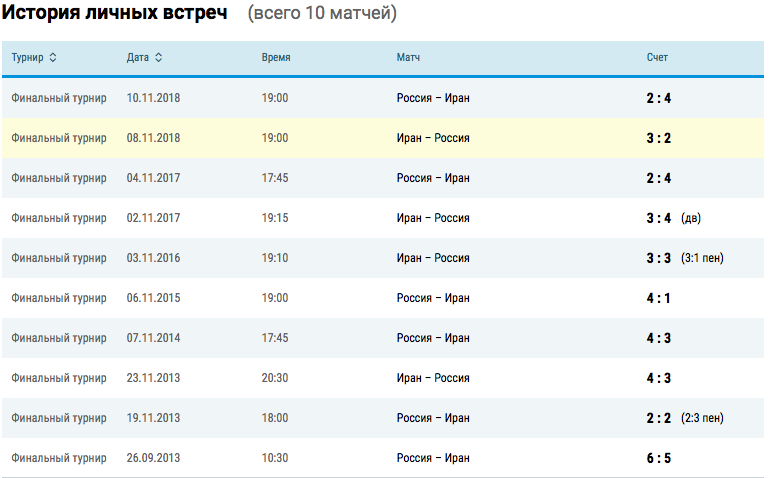Open the 3 : 3 (3:1 пен) result

pyautogui.click(x=685, y=258)
